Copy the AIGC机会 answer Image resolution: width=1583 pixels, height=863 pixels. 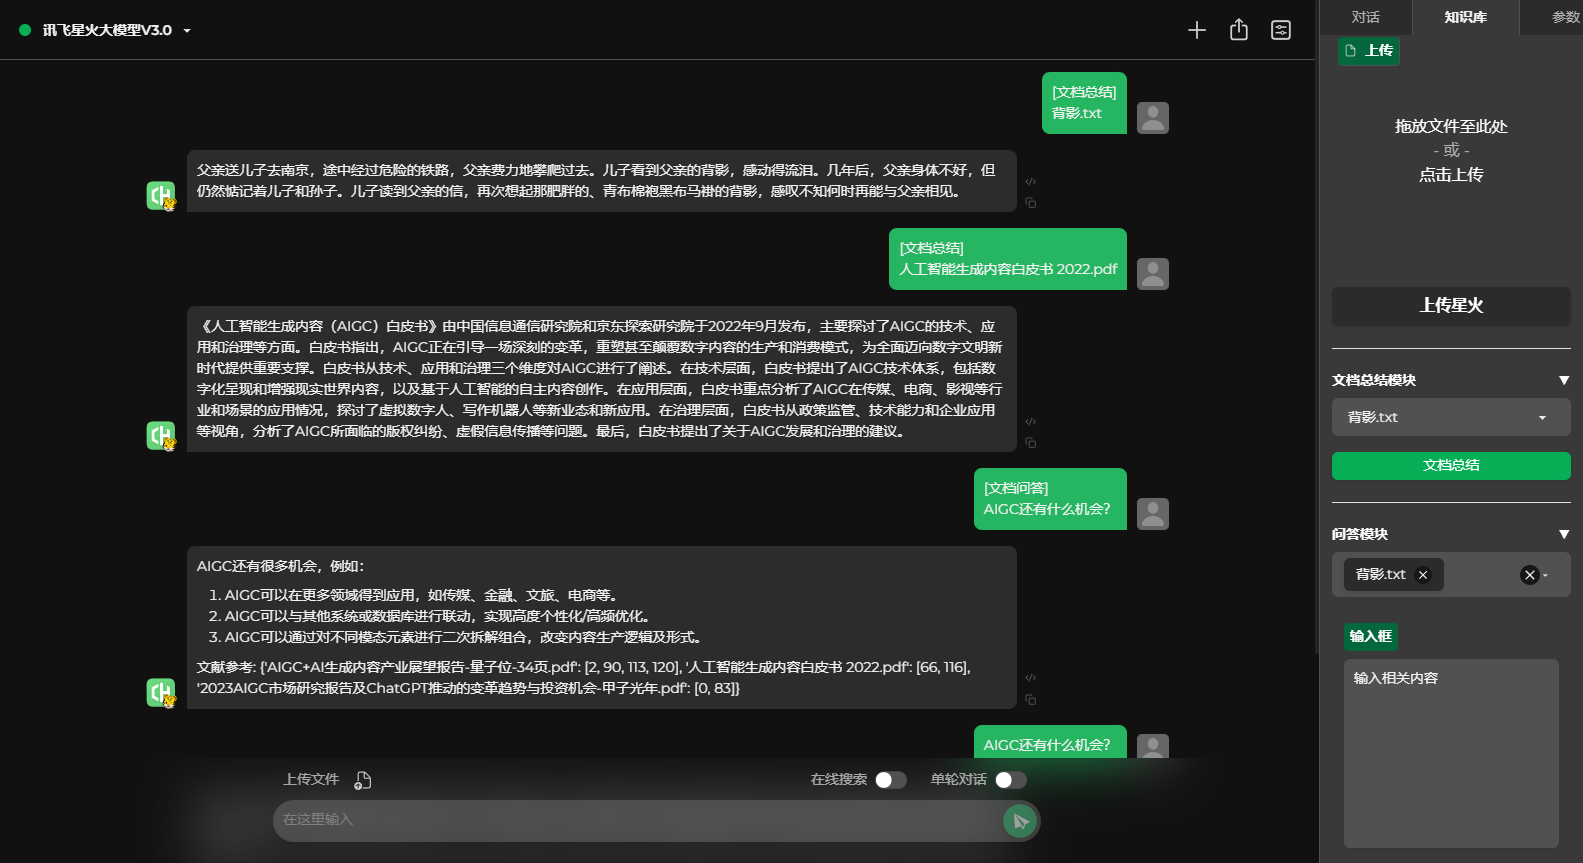coord(1030,699)
